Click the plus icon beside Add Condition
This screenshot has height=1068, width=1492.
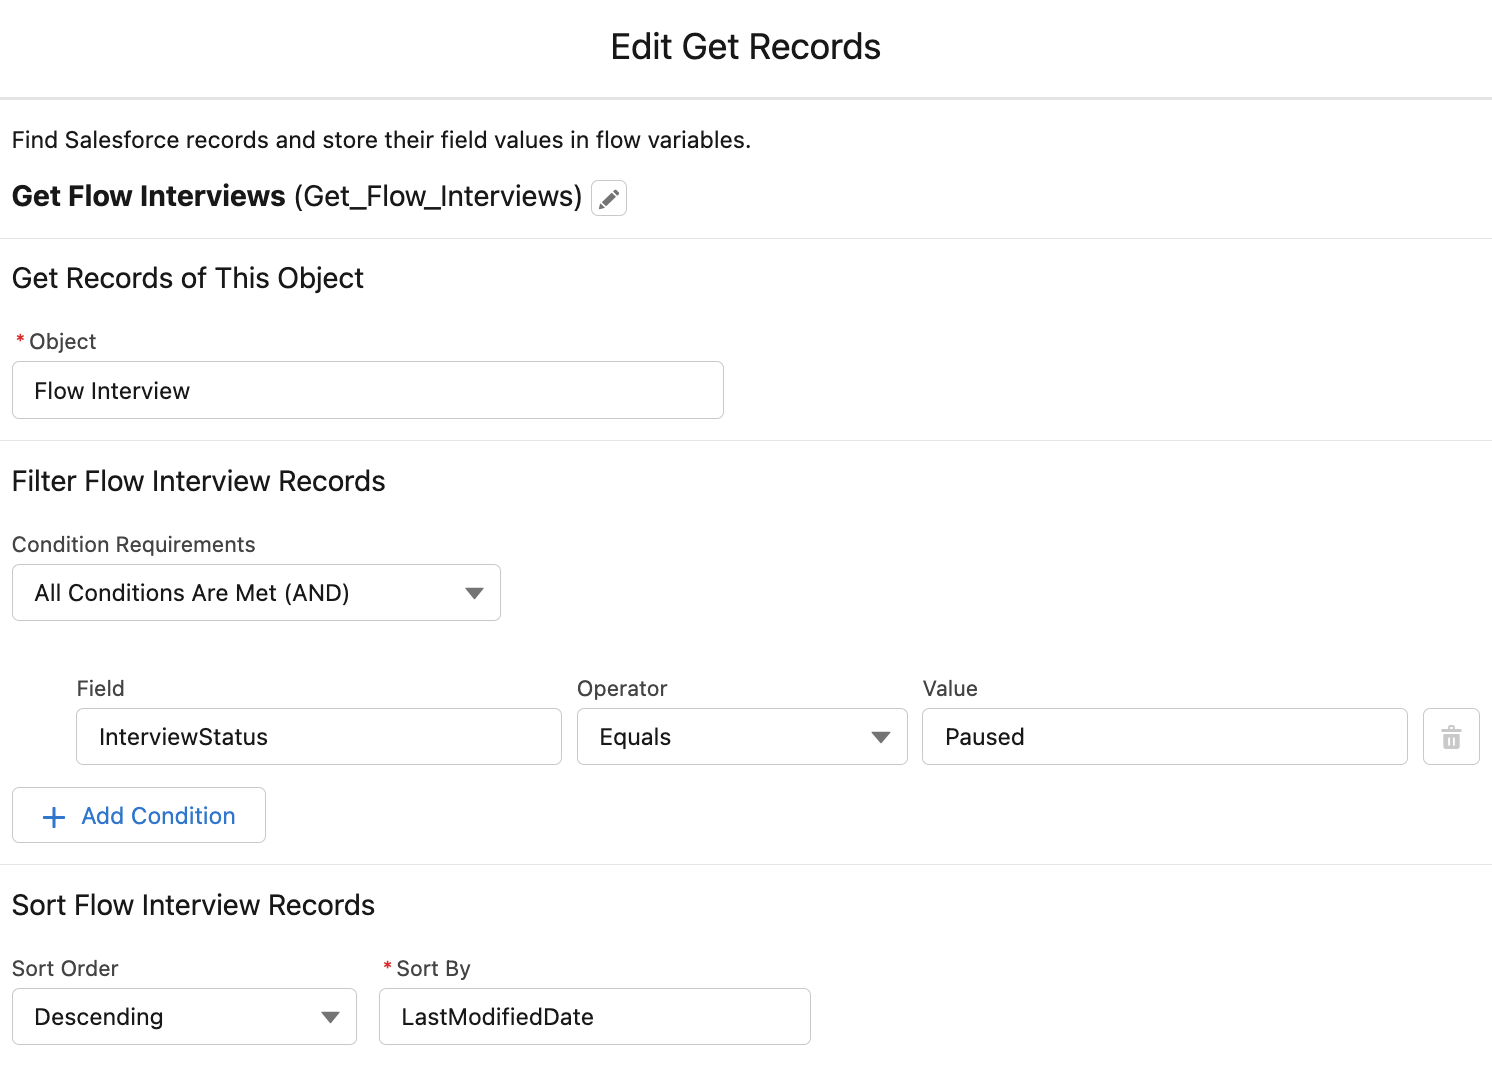coord(53,816)
